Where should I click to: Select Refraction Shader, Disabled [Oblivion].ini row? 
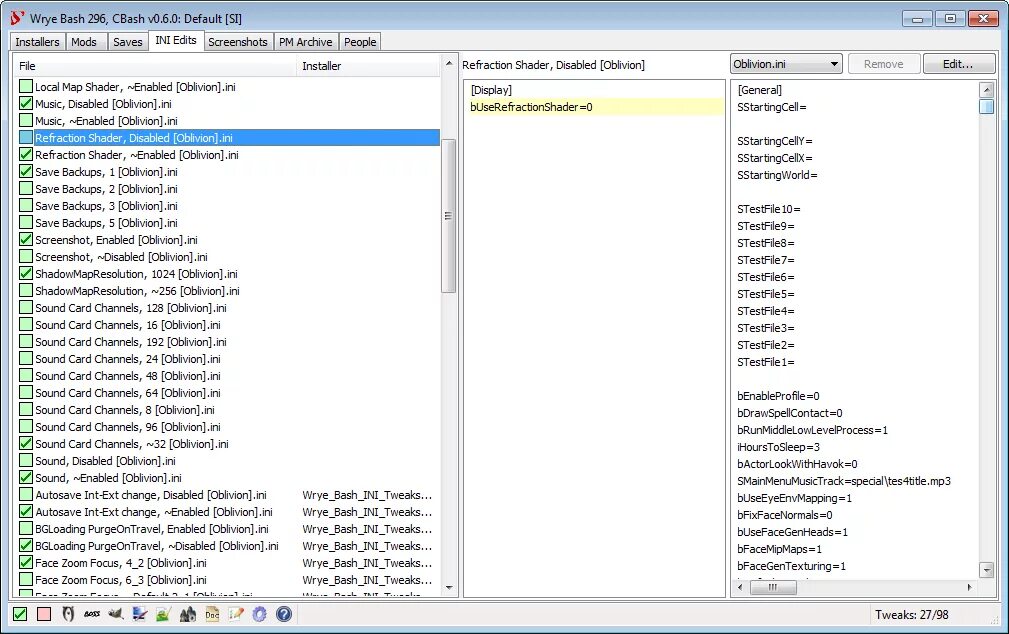pos(229,137)
